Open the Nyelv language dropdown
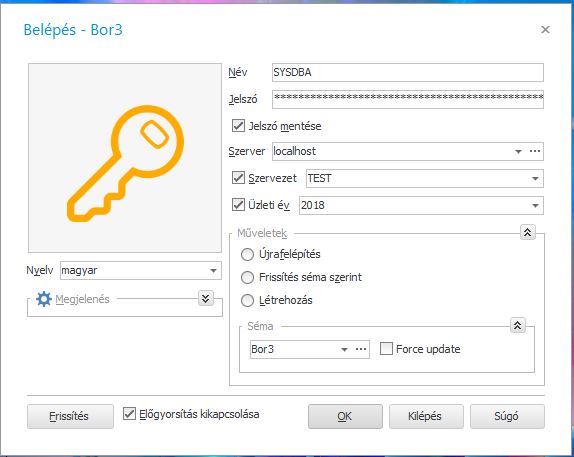574x457 pixels. (213, 271)
